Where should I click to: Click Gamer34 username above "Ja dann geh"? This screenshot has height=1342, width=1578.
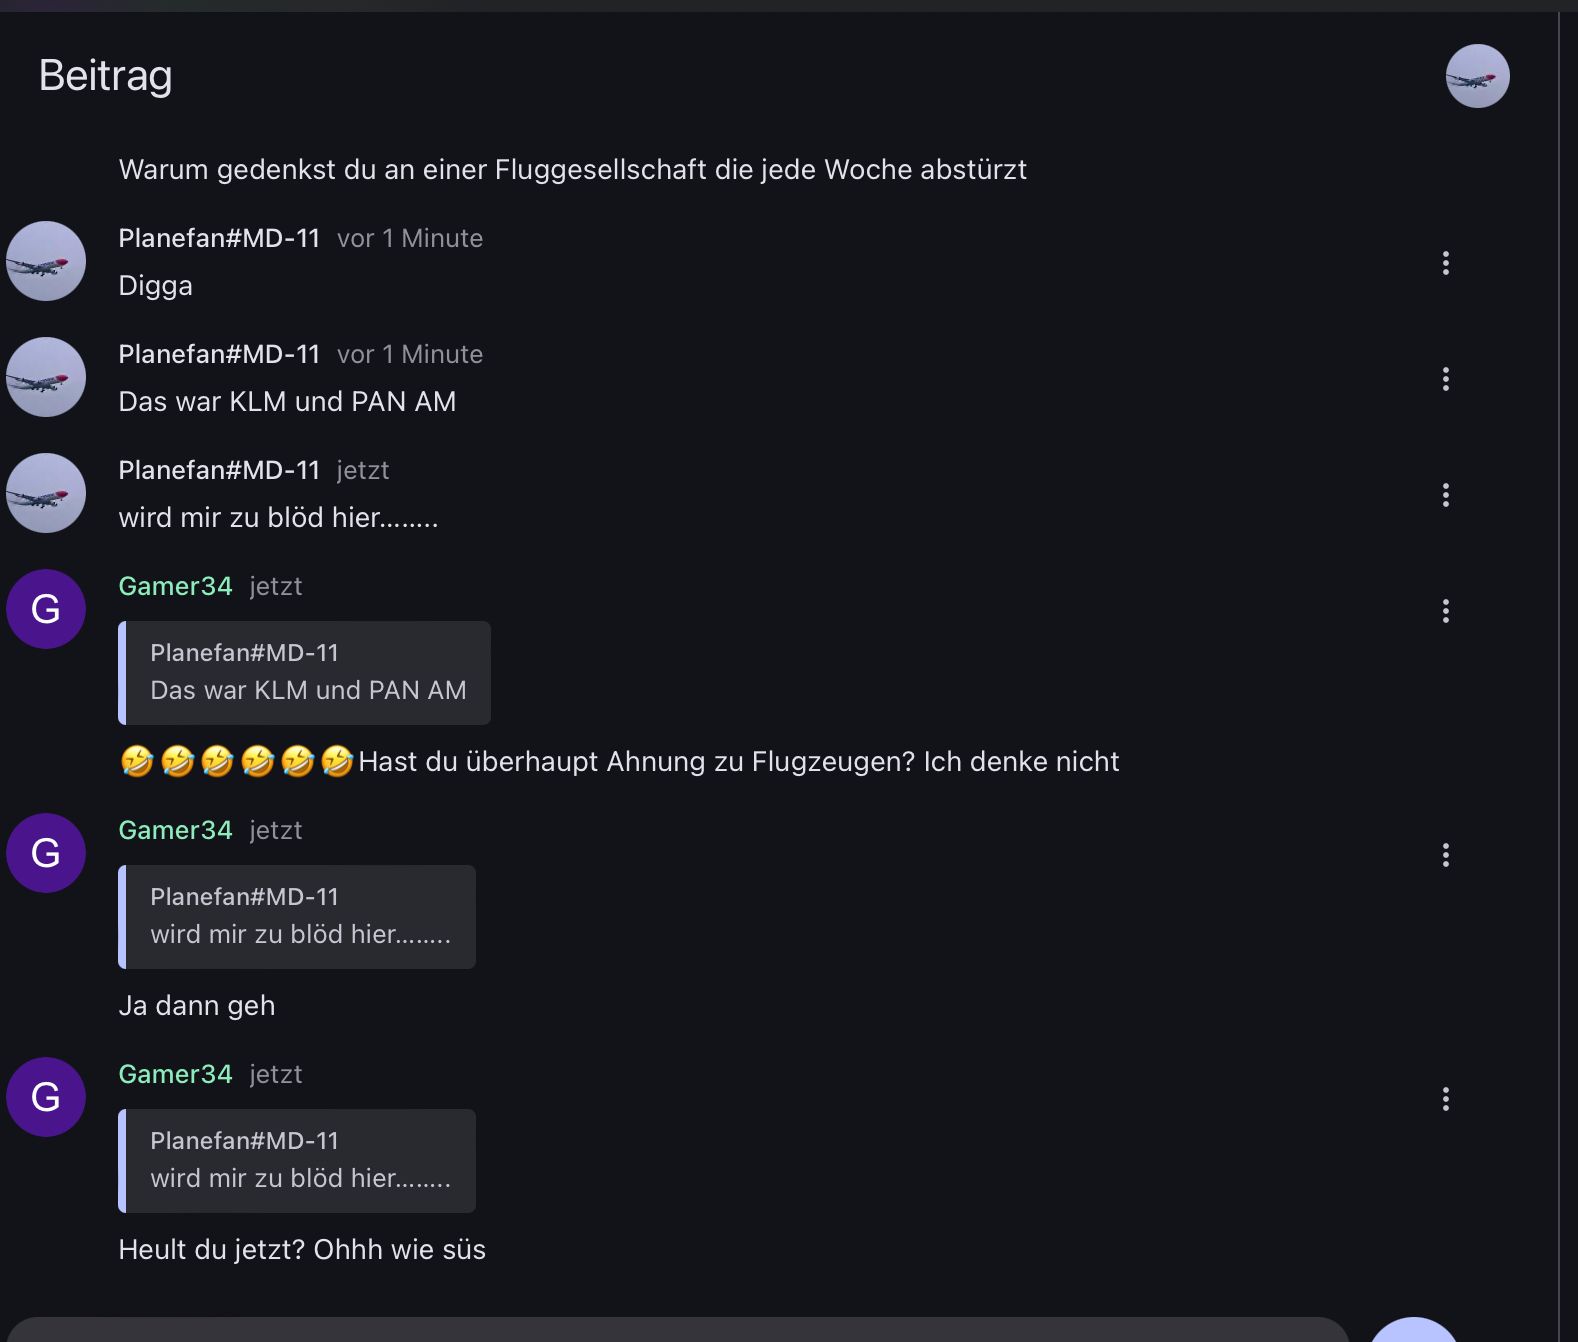(x=175, y=830)
